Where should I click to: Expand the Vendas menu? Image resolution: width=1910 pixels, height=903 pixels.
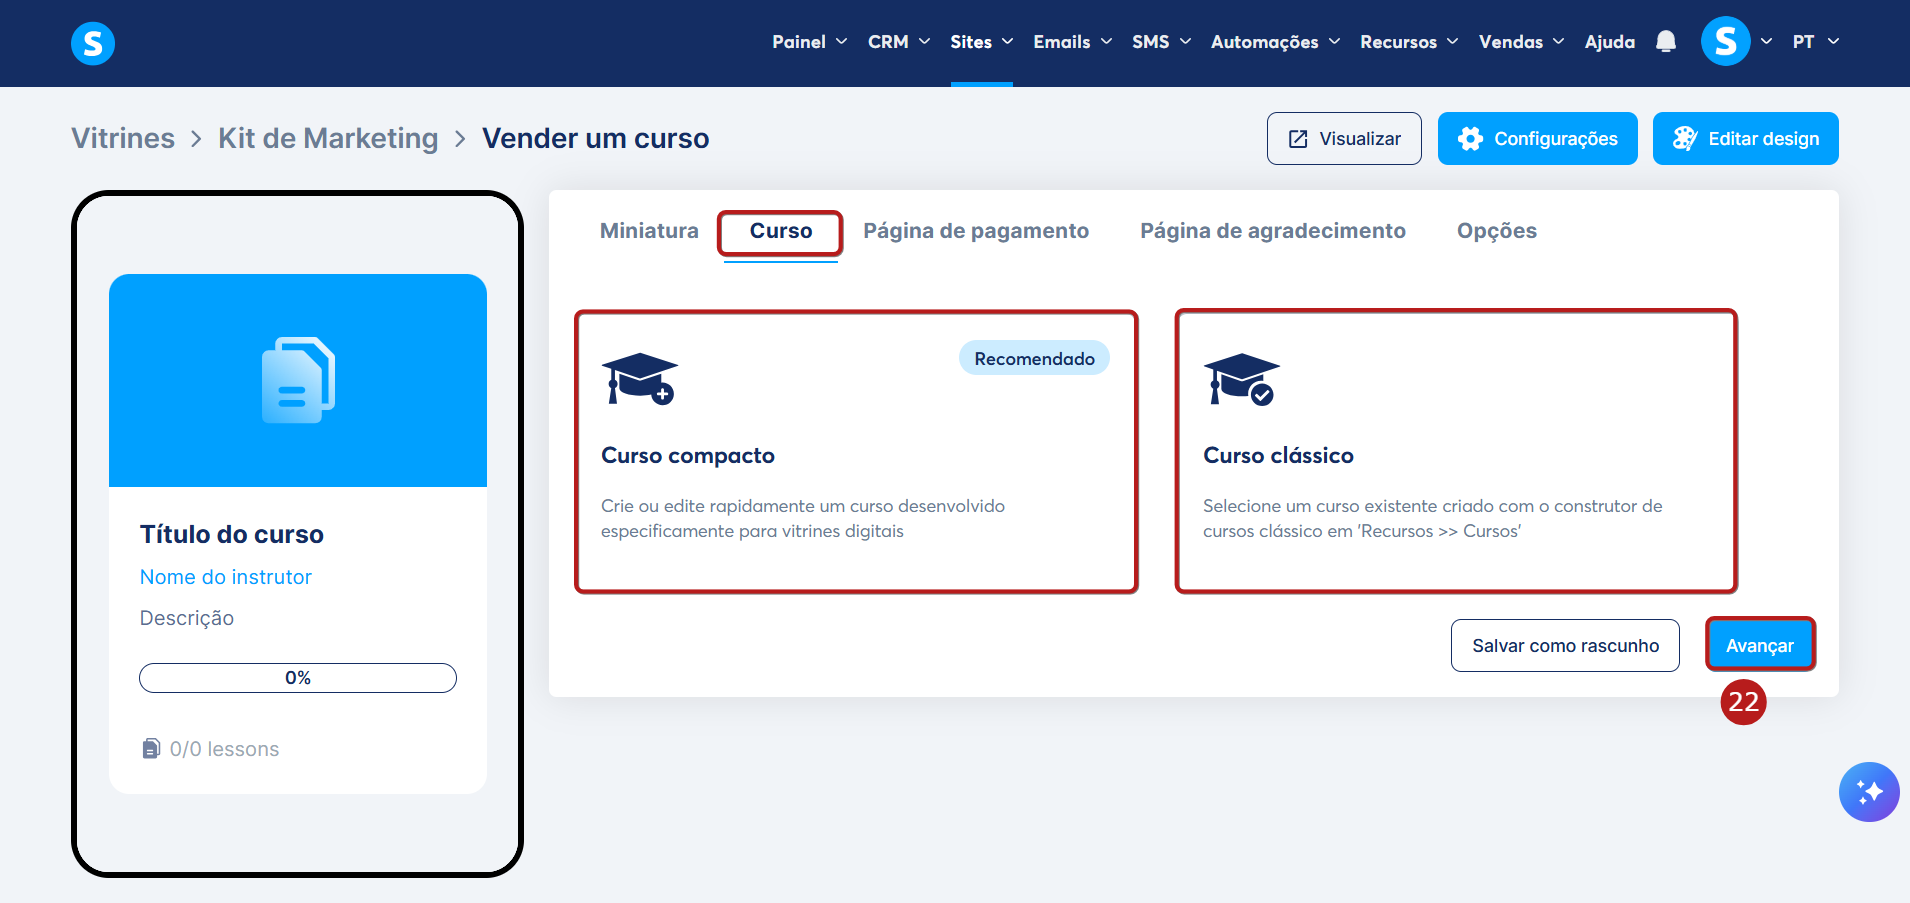click(x=1521, y=42)
